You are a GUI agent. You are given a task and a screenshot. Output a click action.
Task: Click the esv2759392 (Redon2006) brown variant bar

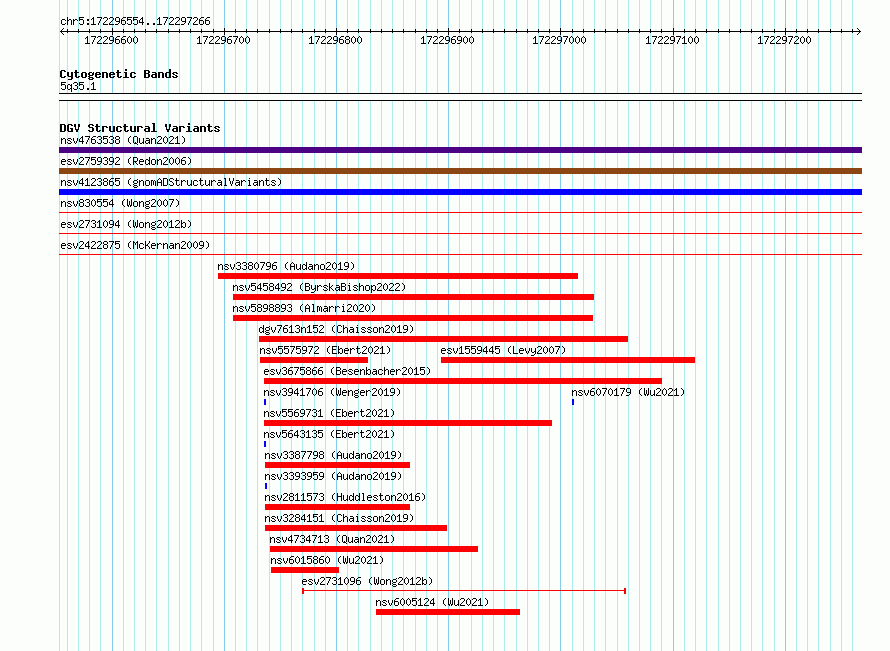(460, 171)
